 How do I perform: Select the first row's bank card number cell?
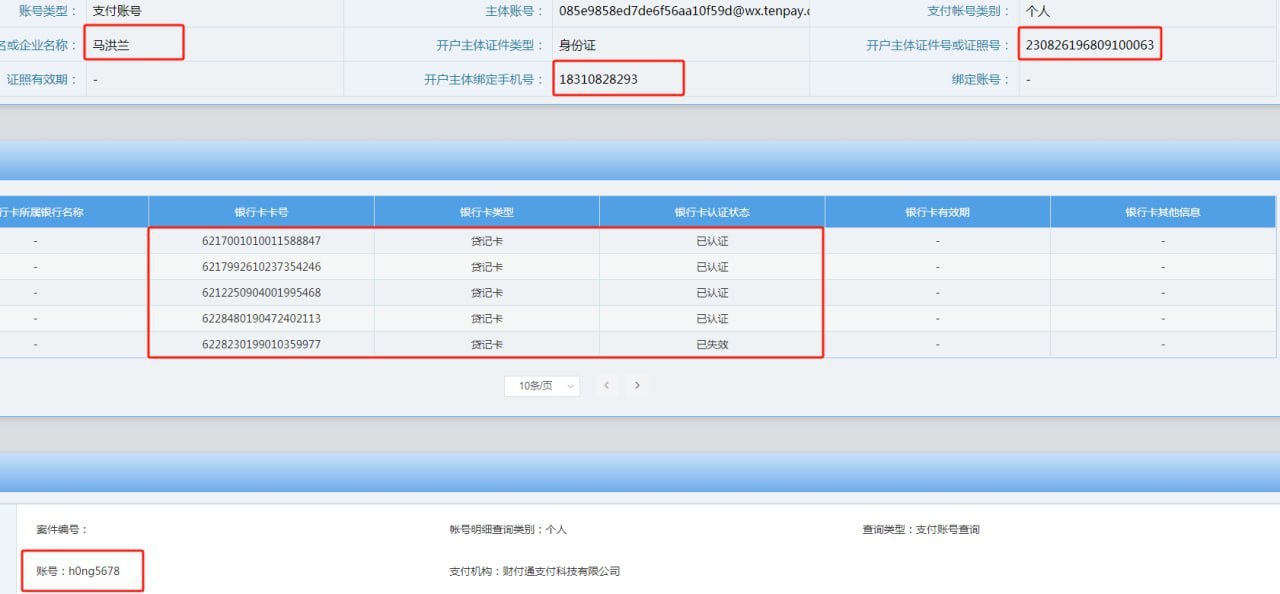(261, 241)
